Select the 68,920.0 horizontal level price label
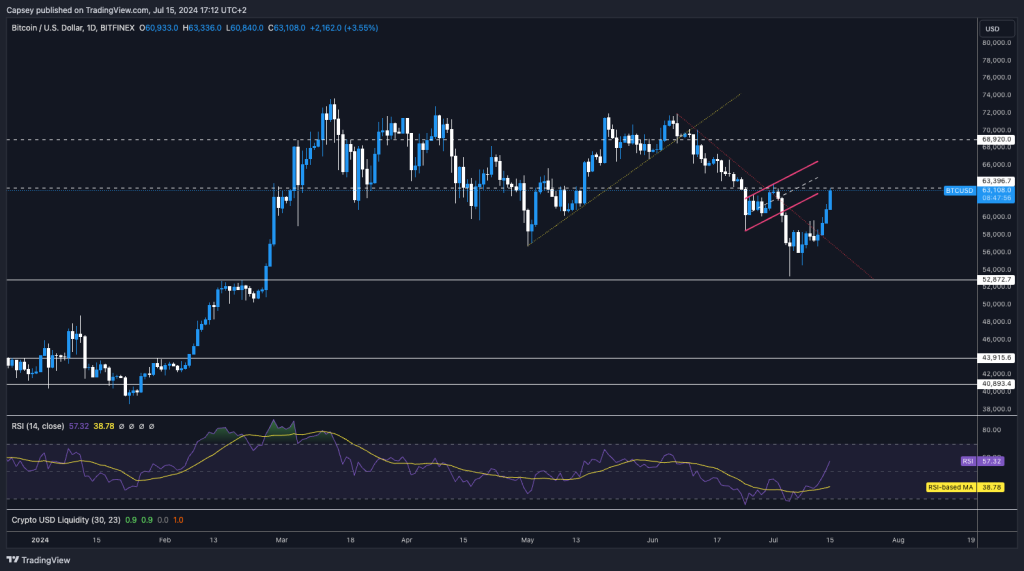 [998, 140]
